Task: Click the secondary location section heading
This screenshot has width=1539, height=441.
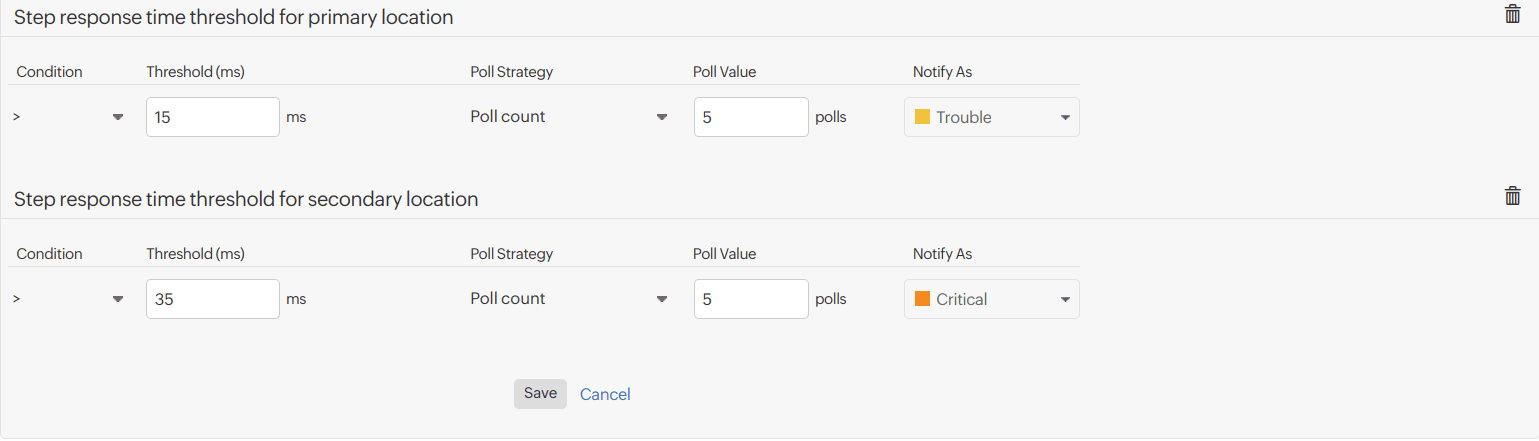Action: [x=246, y=199]
